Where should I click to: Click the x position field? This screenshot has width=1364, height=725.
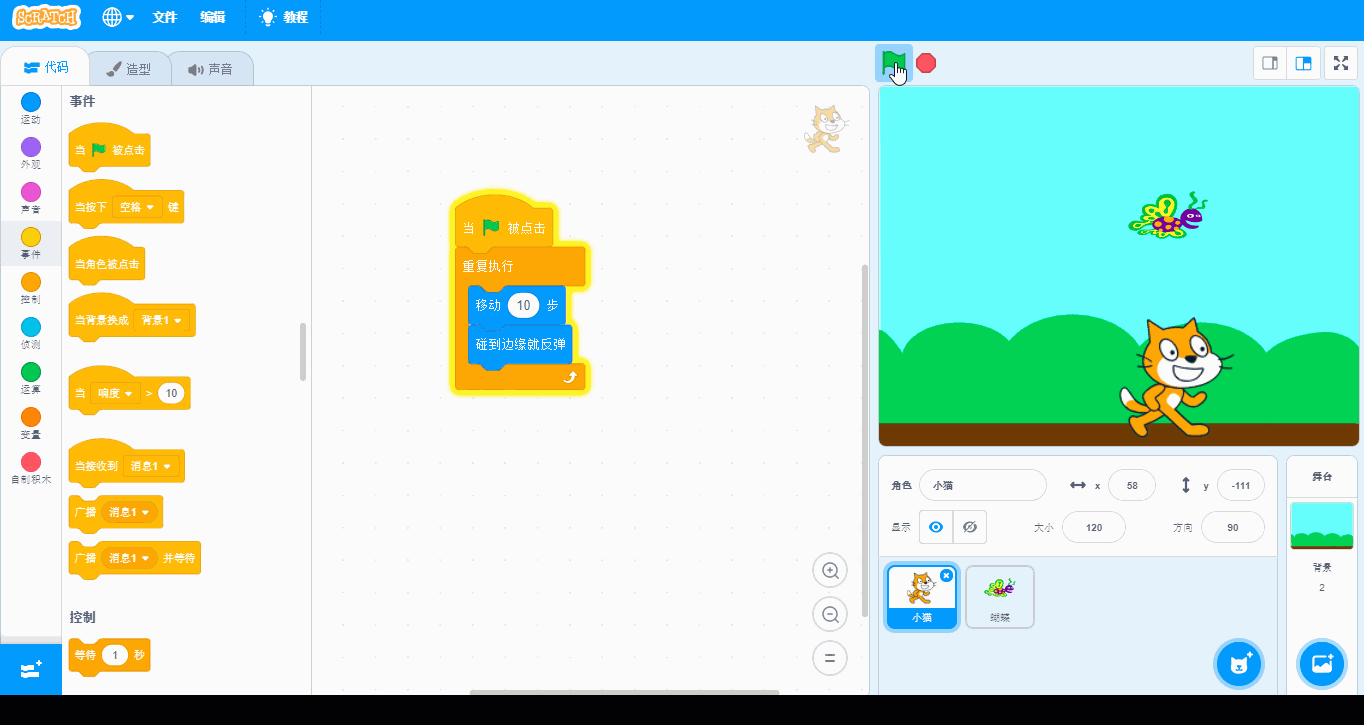coord(1132,485)
